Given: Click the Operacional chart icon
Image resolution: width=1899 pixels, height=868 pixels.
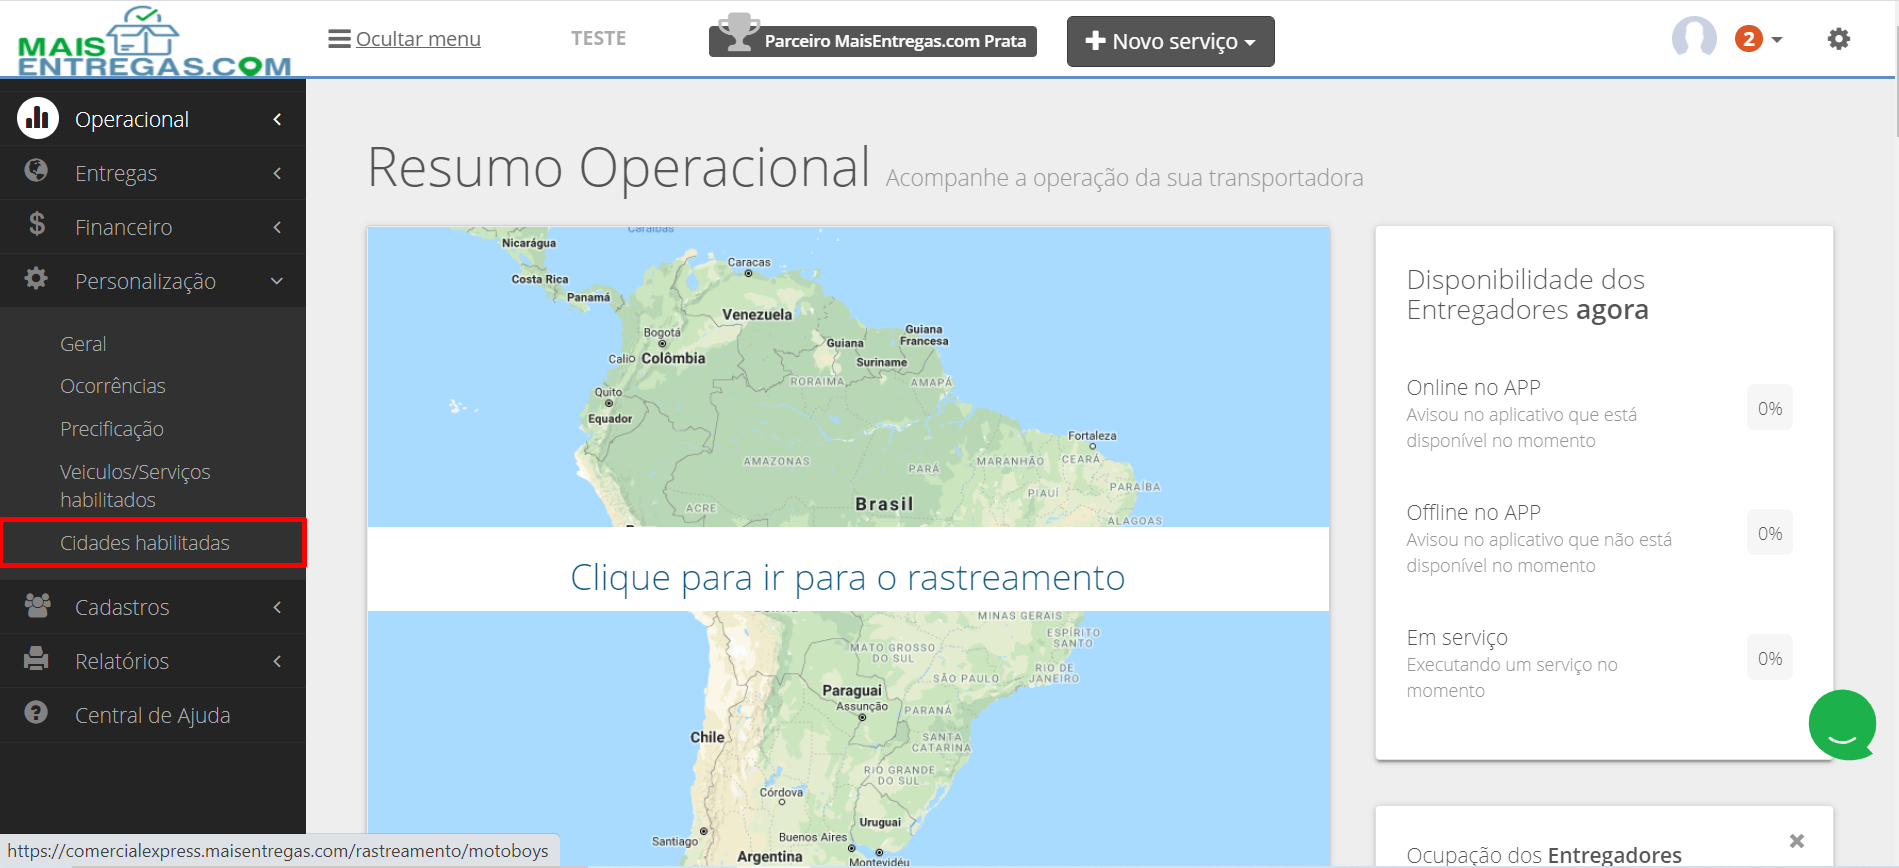Looking at the screenshot, I should click(38, 118).
